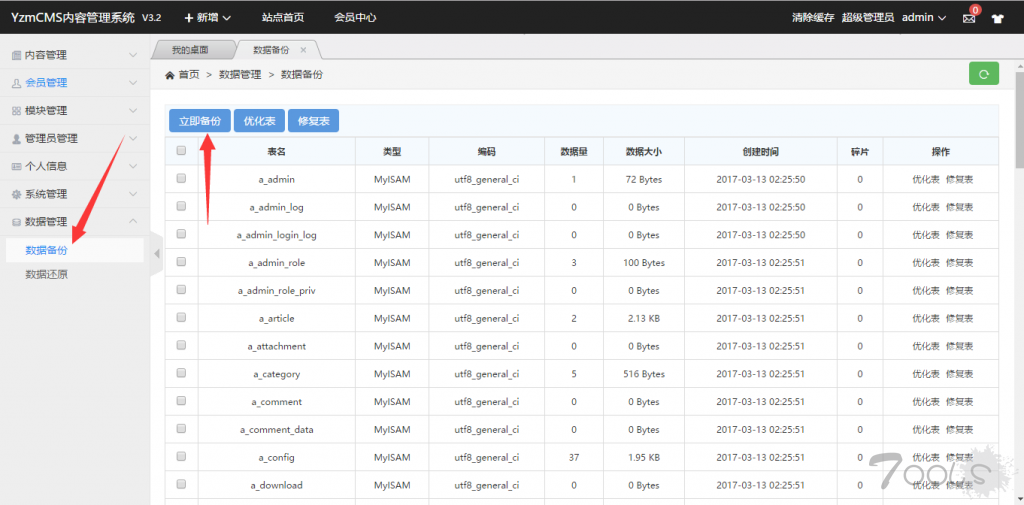Click the 516 Bytes size cell
This screenshot has width=1024, height=505.
tap(644, 374)
